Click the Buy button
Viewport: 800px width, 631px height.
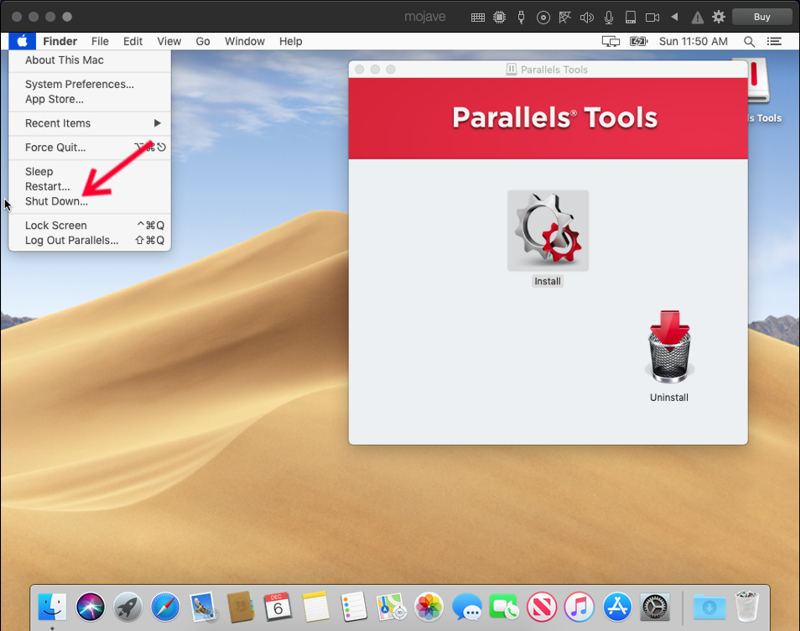761,17
